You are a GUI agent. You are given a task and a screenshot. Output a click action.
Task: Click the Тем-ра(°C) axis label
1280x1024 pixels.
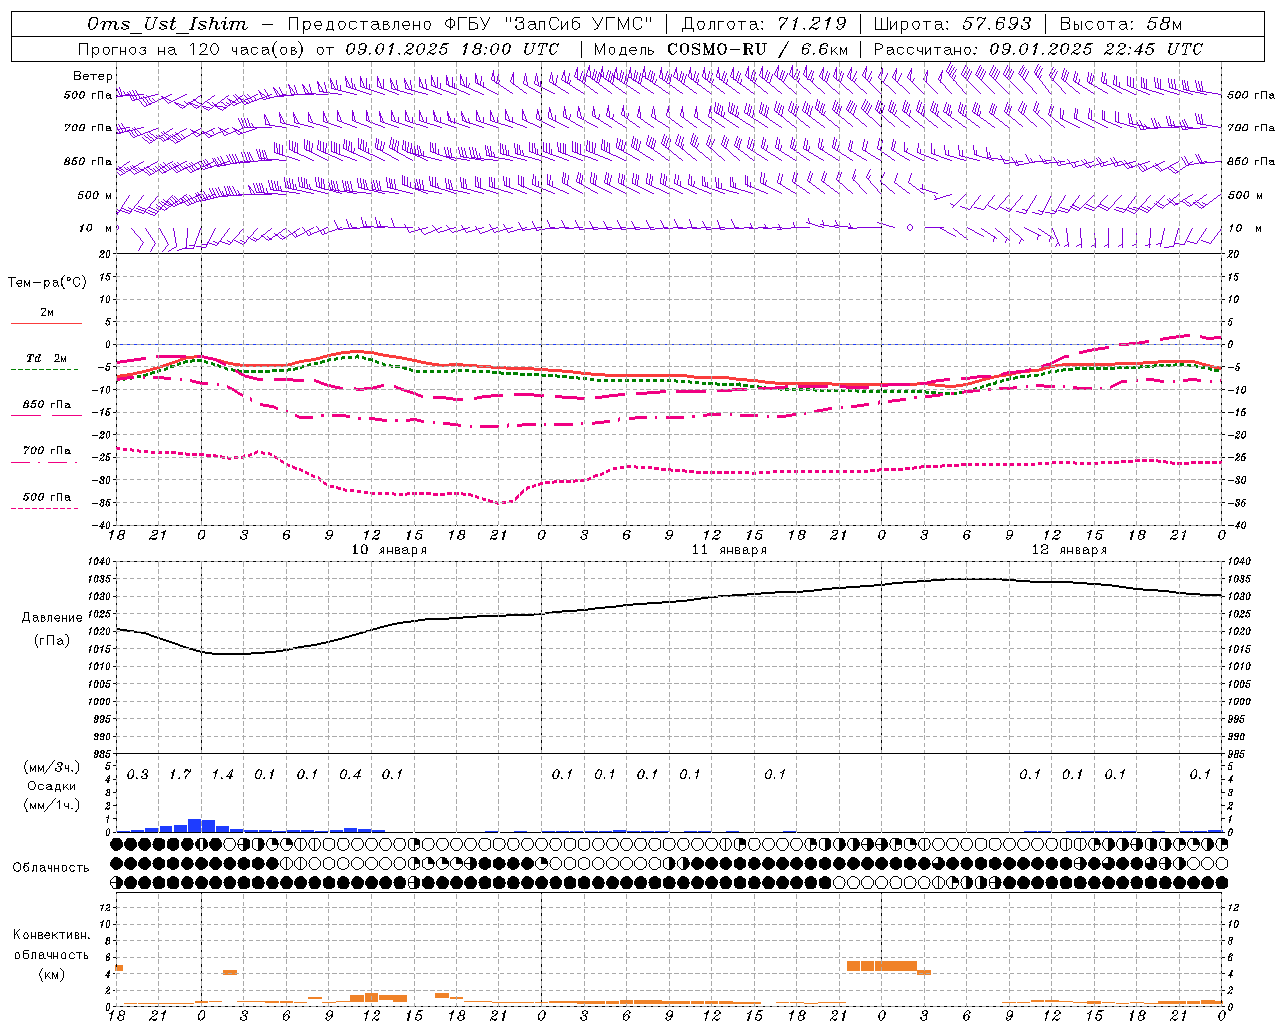[x=47, y=283]
